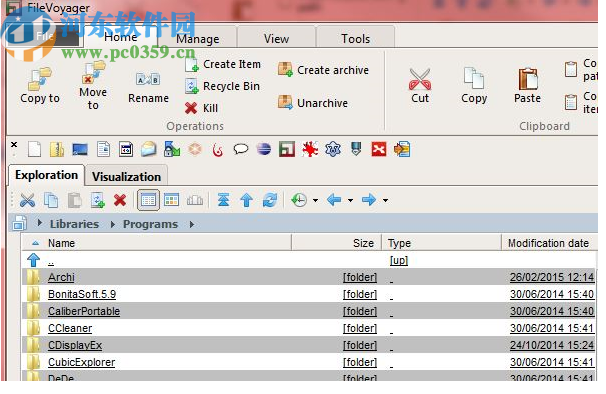The width and height of the screenshot is (606, 394).
Task: Click the back navigation arrow
Action: coord(334,200)
